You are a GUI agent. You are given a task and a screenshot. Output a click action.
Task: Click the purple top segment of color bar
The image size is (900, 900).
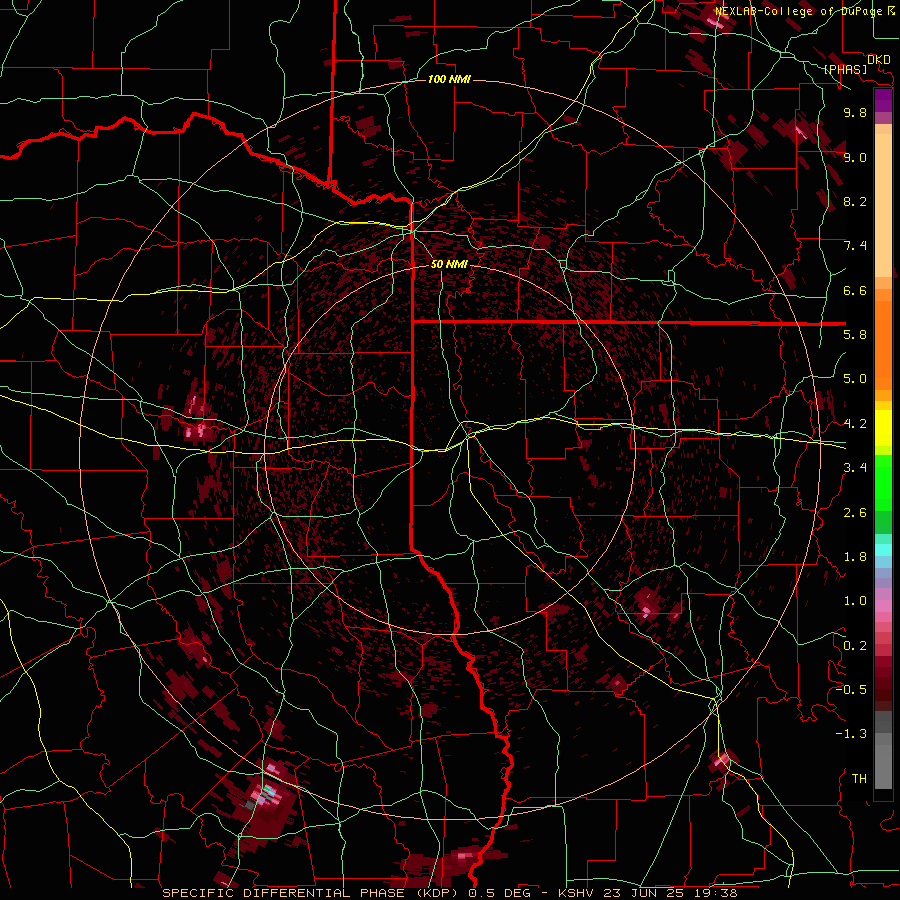point(883,100)
